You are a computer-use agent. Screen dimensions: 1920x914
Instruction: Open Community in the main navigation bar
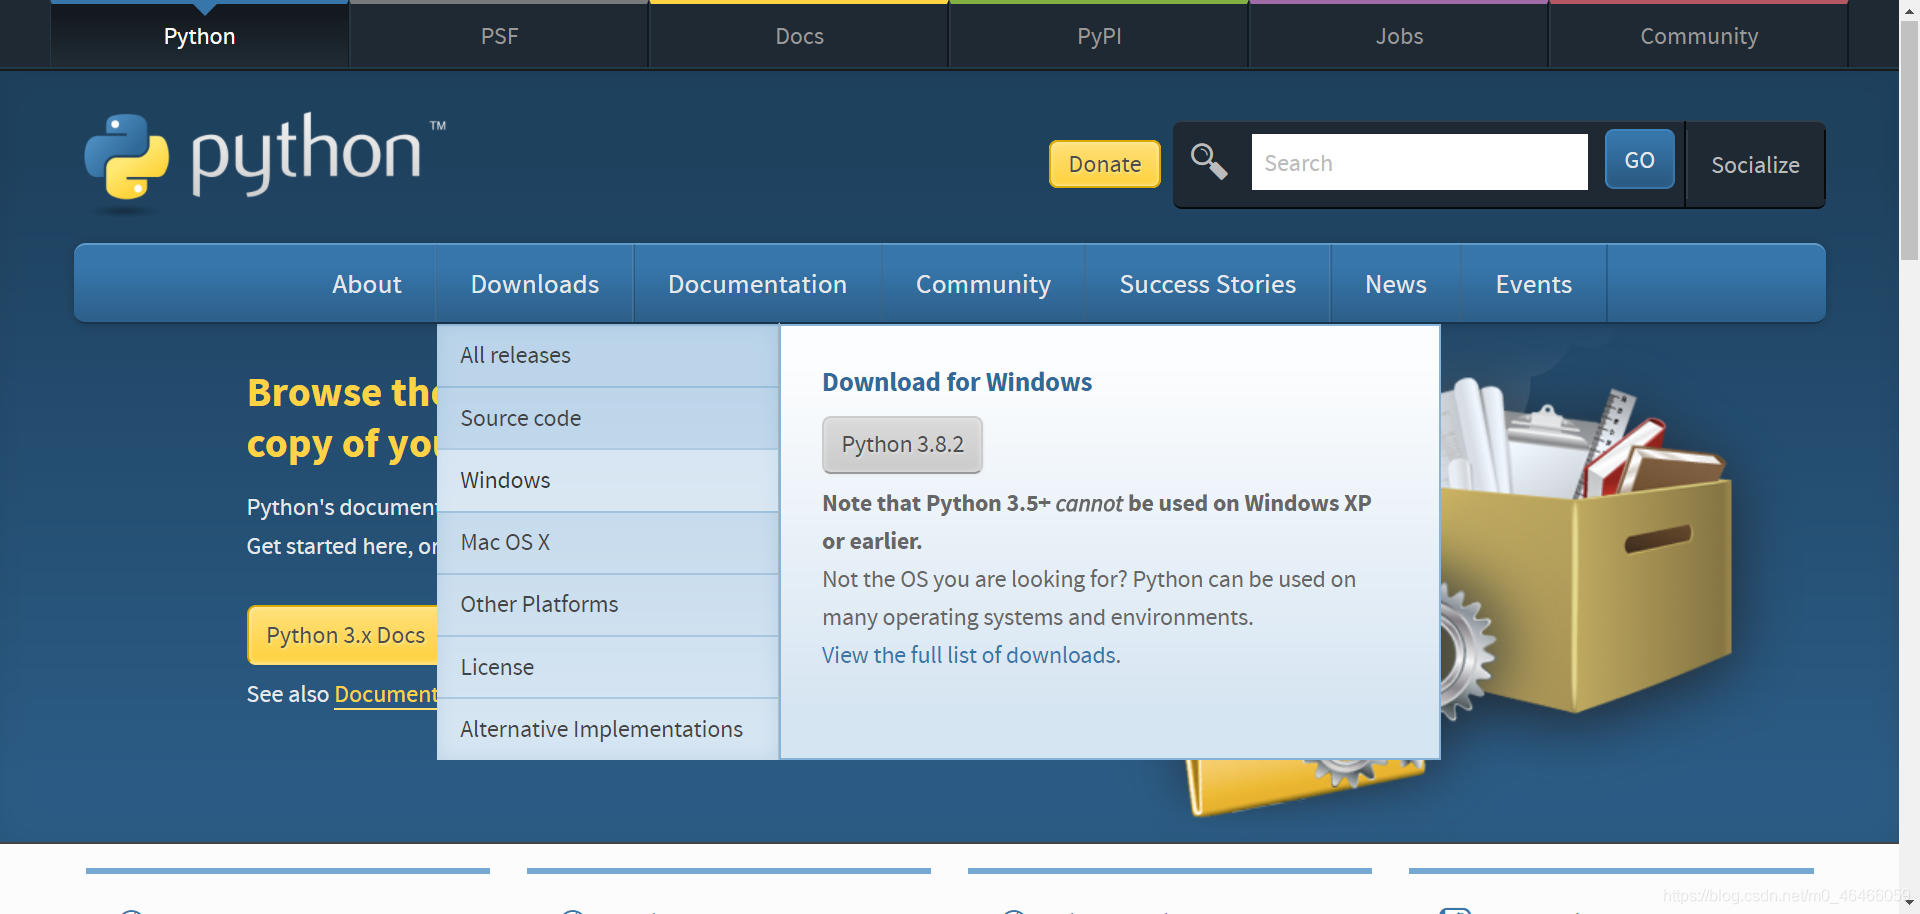pos(983,284)
